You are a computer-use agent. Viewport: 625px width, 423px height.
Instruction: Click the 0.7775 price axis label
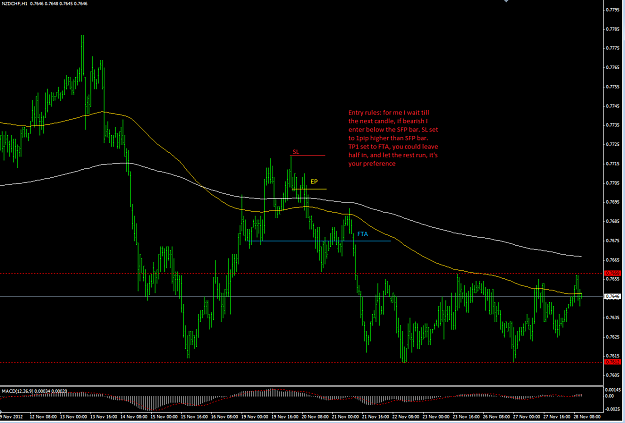tap(613, 48)
